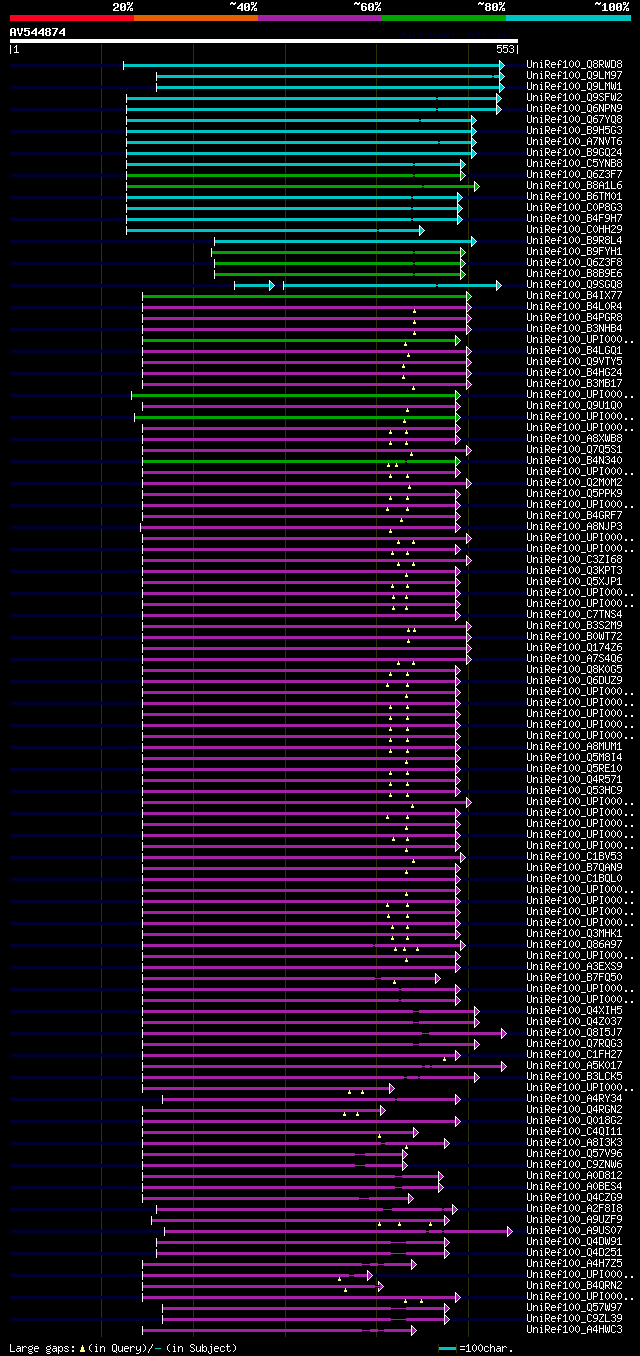Image resolution: width=640 pixels, height=1356 pixels.
Task: Select hit label UniRef100_B7QAN9
Action: [x=574, y=867]
